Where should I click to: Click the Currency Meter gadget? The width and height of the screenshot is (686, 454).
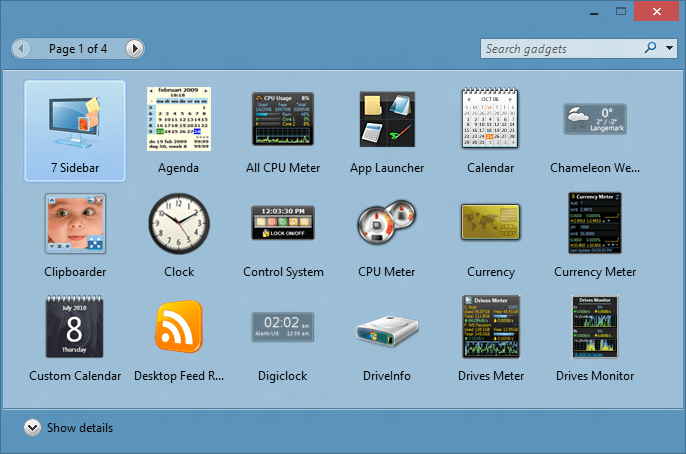[595, 224]
